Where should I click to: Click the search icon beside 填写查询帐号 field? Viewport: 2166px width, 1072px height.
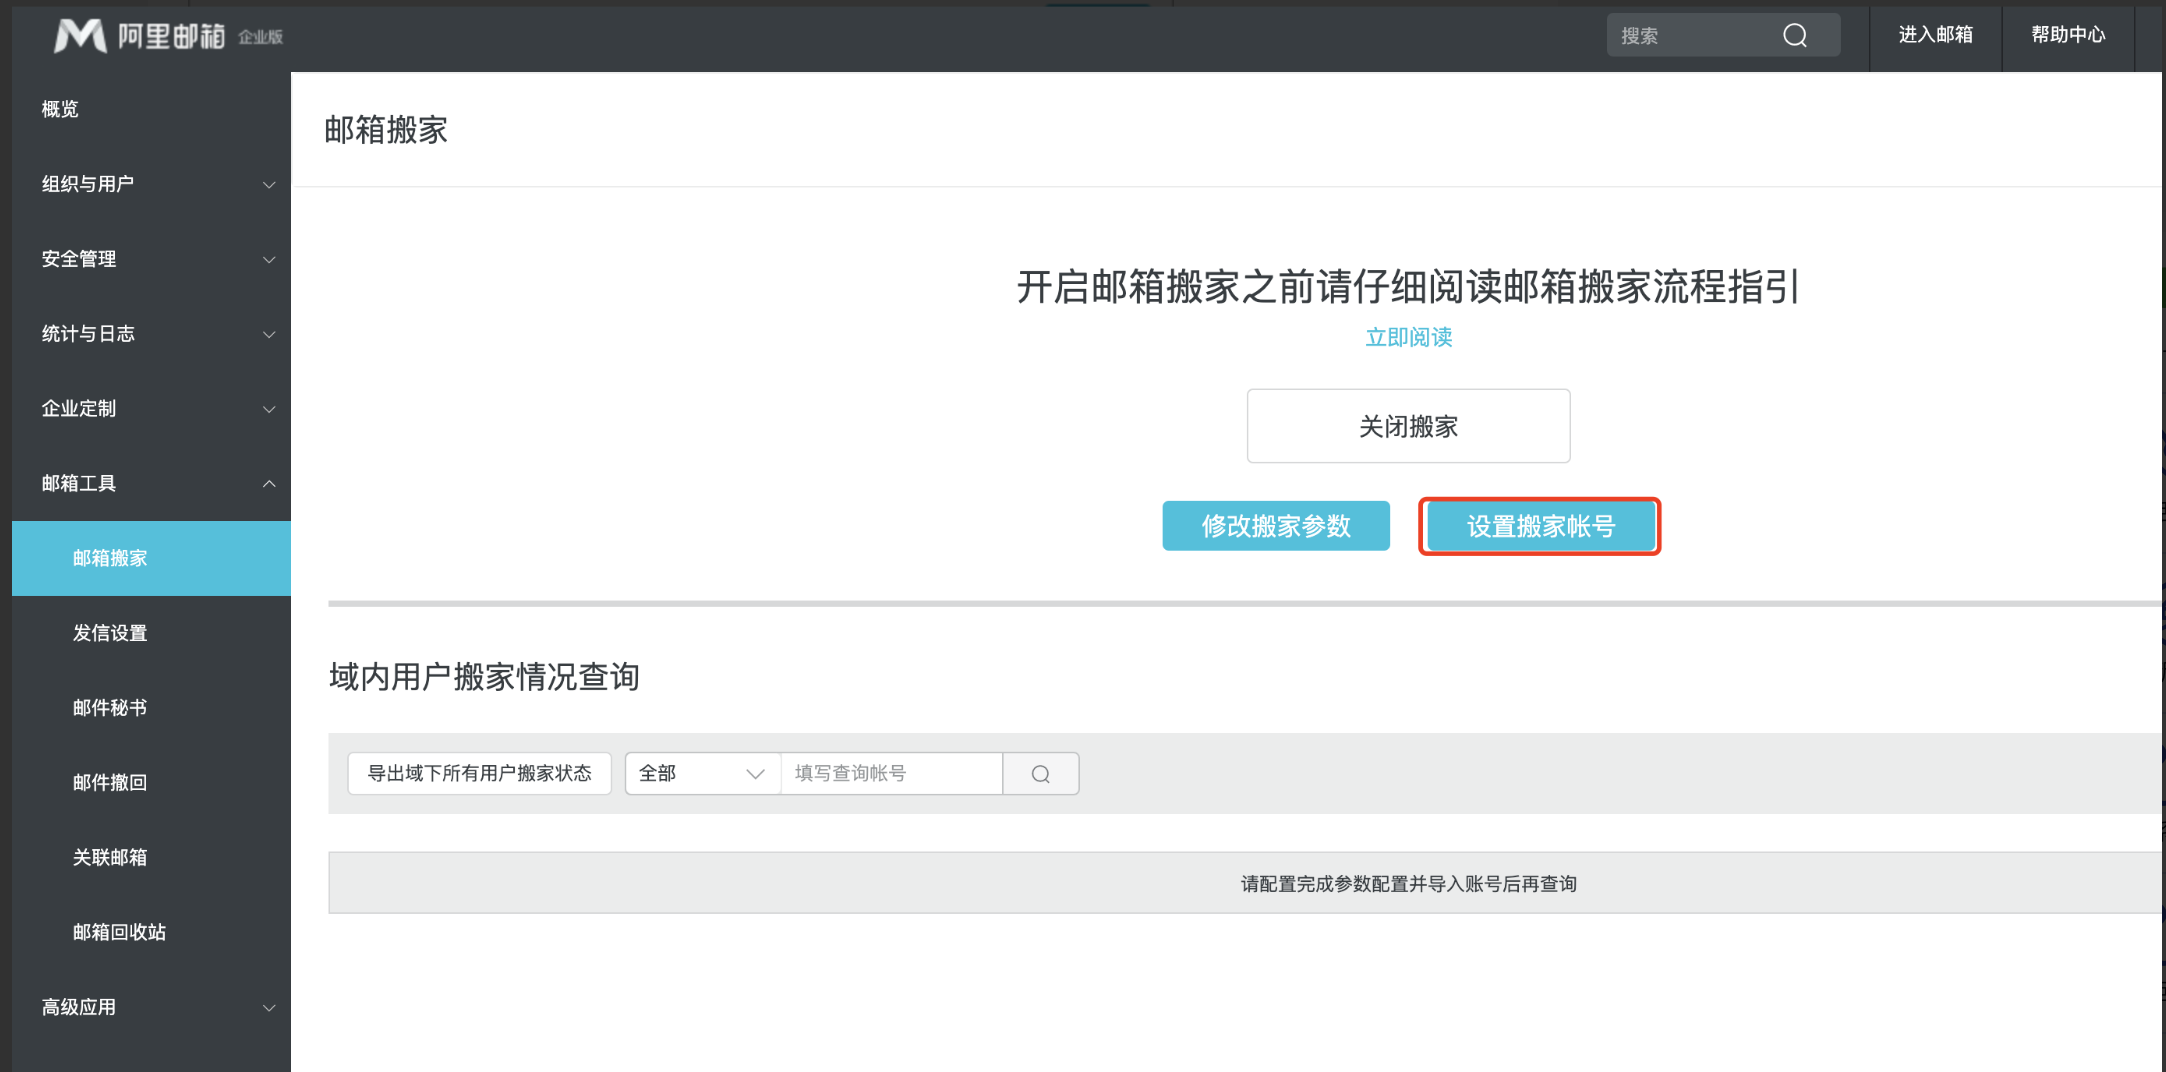tap(1041, 774)
